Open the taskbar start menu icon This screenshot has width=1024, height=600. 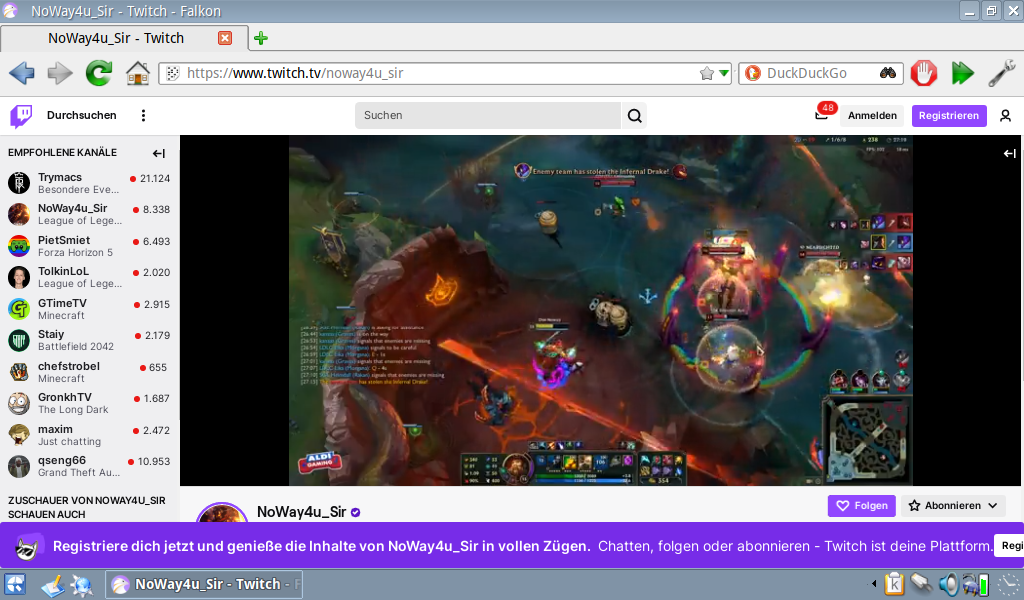tap(15, 584)
